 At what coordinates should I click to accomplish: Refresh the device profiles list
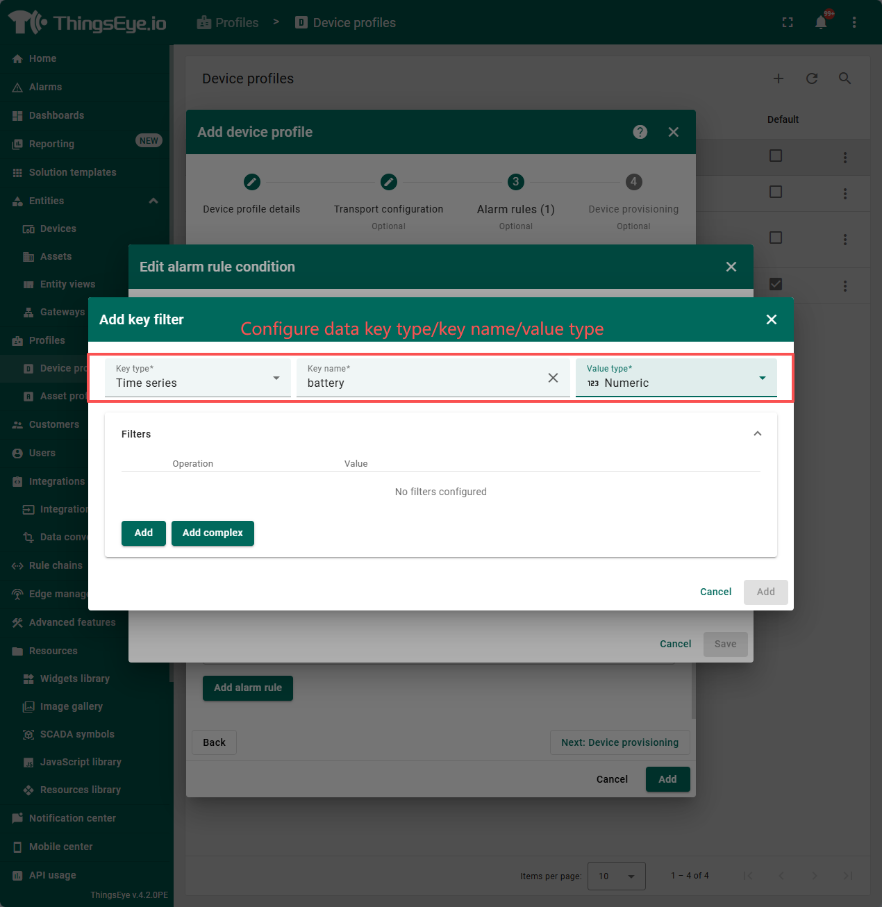[812, 79]
